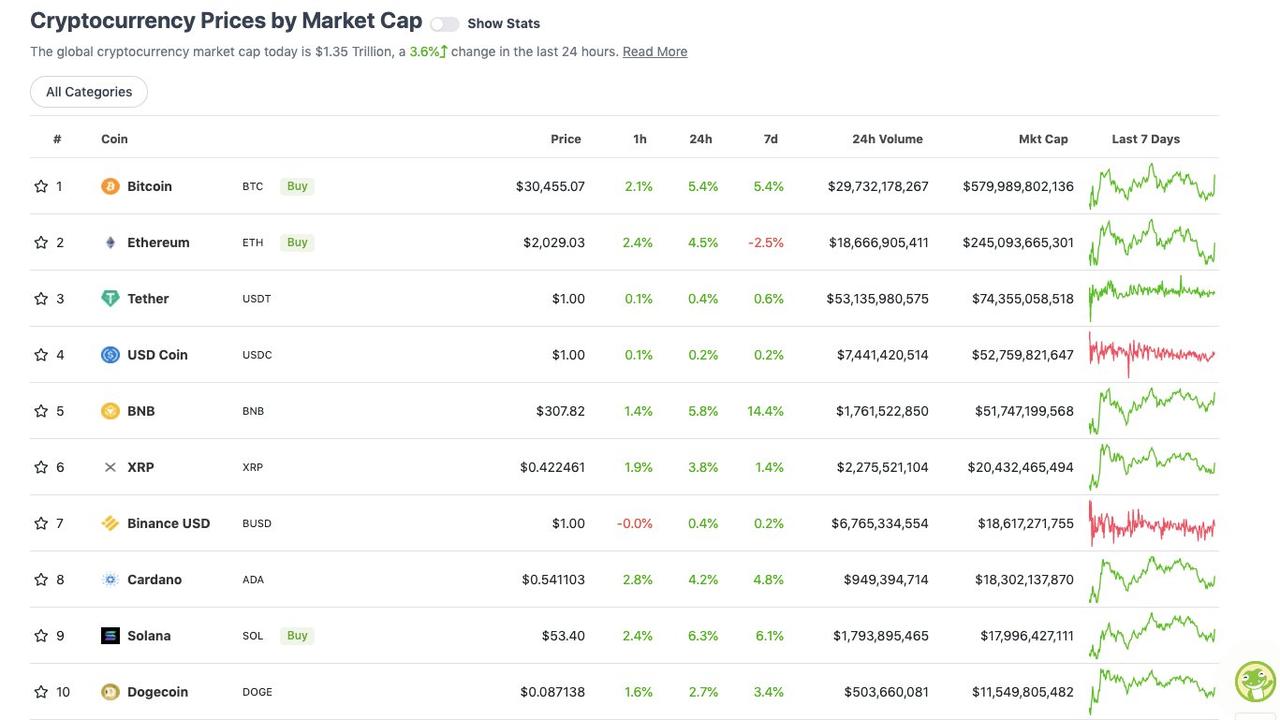Open the Cardano coin name link

154,579
